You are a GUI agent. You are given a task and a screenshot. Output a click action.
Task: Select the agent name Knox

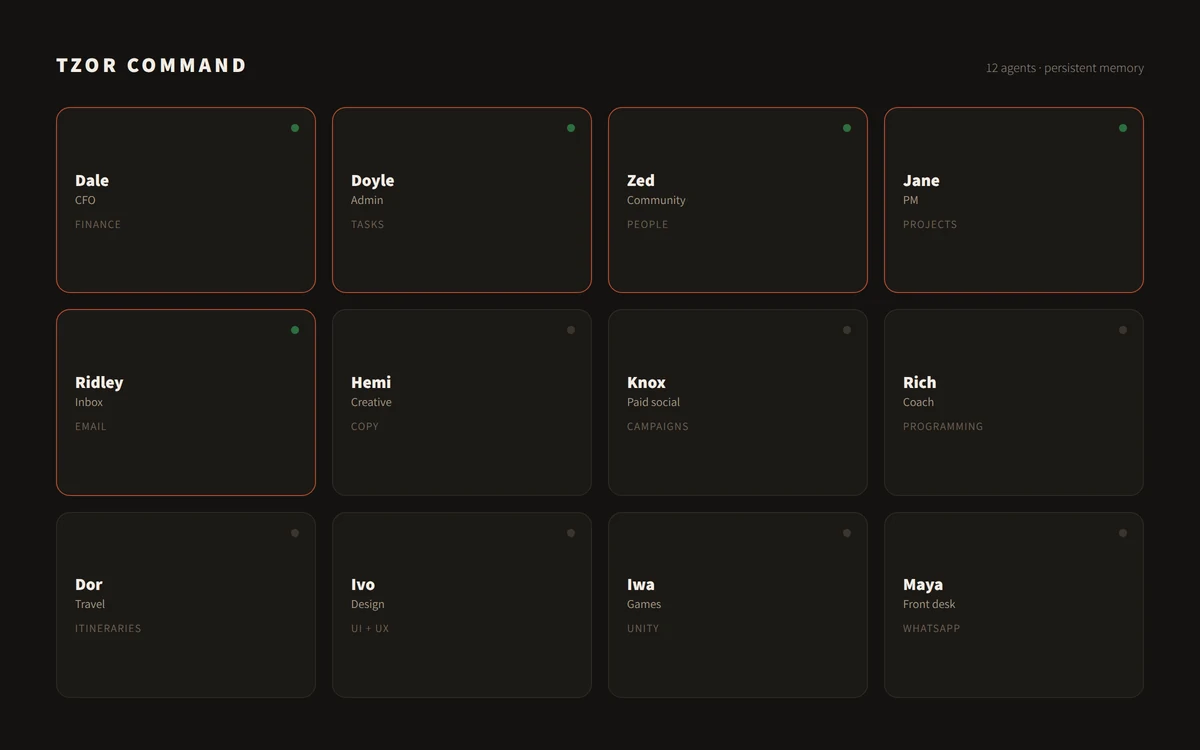tap(646, 383)
